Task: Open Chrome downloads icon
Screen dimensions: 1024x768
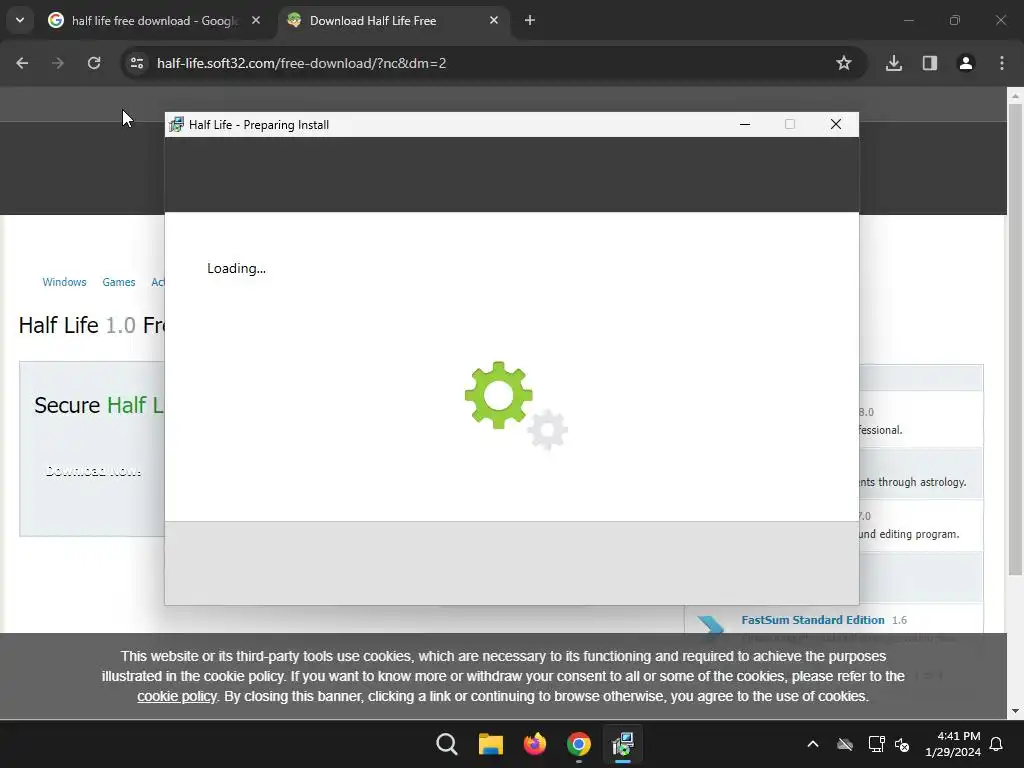Action: click(894, 63)
